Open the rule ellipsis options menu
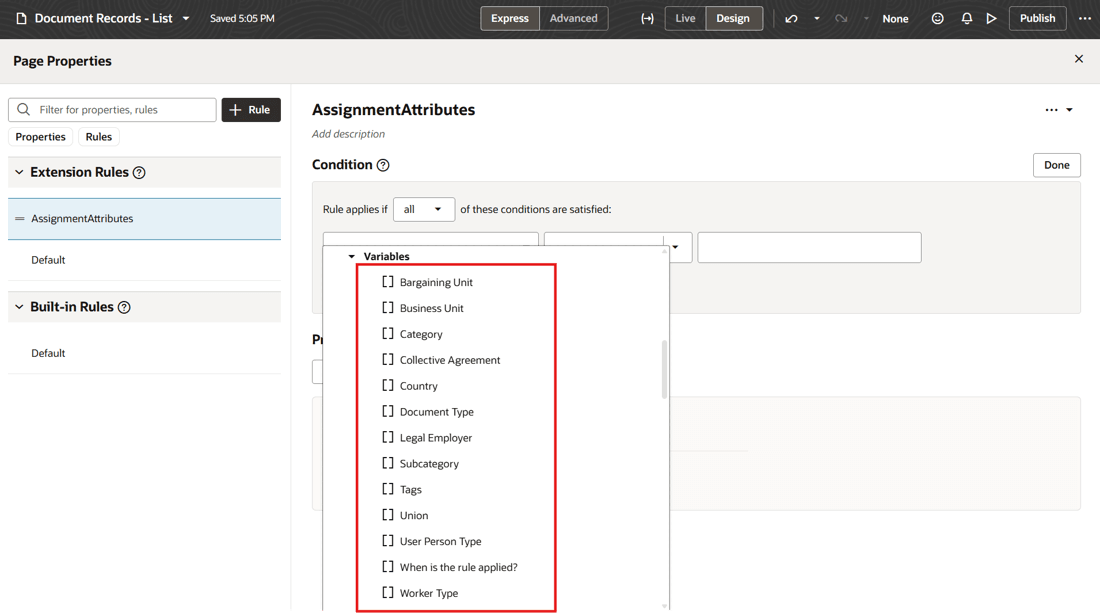 pos(1051,109)
